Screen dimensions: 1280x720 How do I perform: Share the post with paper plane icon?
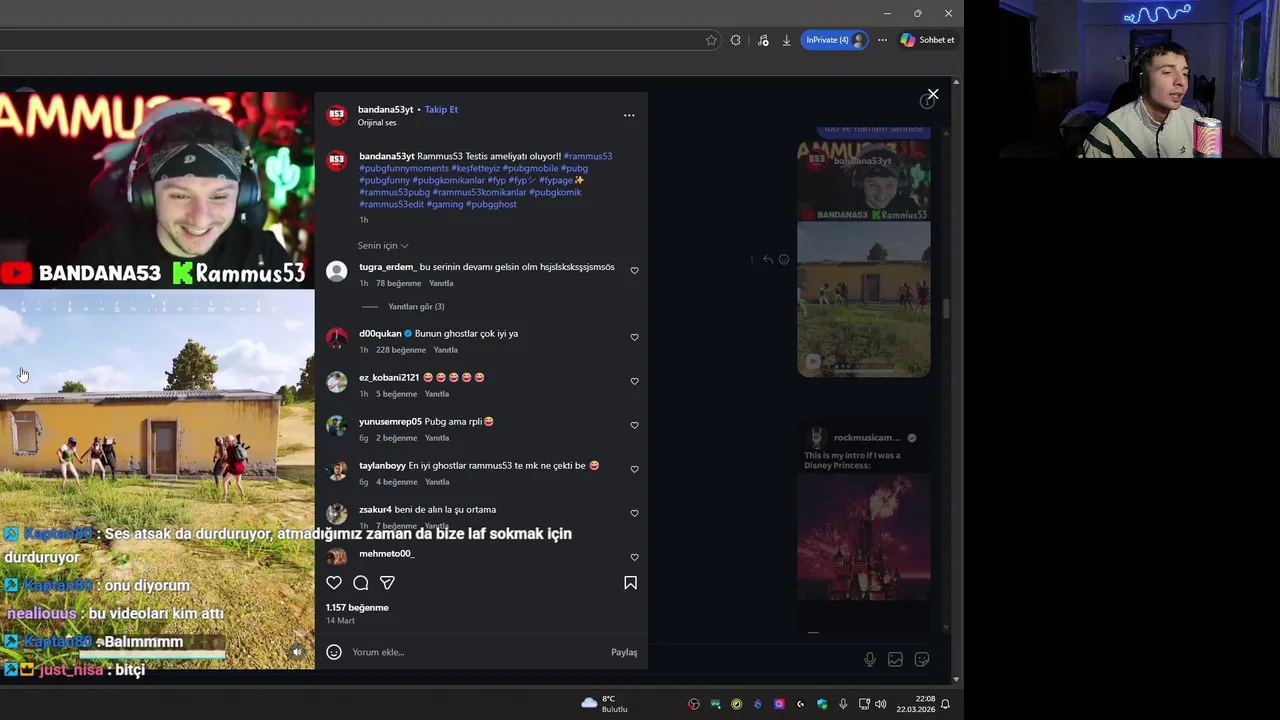[387, 583]
